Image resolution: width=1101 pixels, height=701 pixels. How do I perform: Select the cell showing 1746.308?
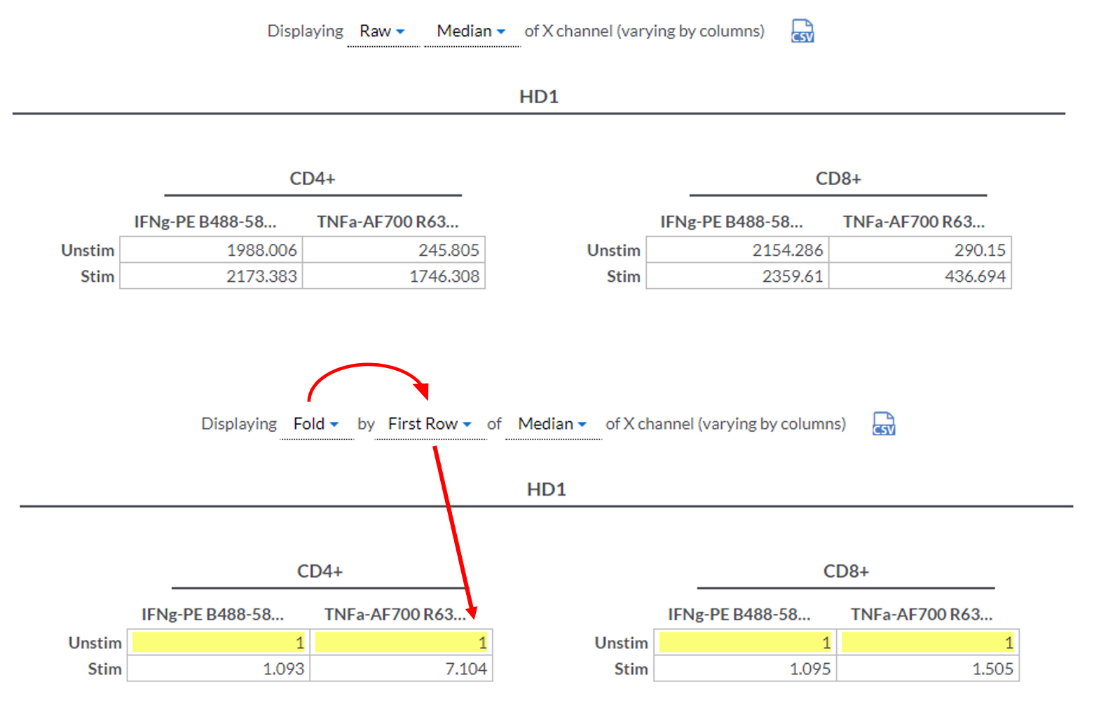click(x=394, y=276)
